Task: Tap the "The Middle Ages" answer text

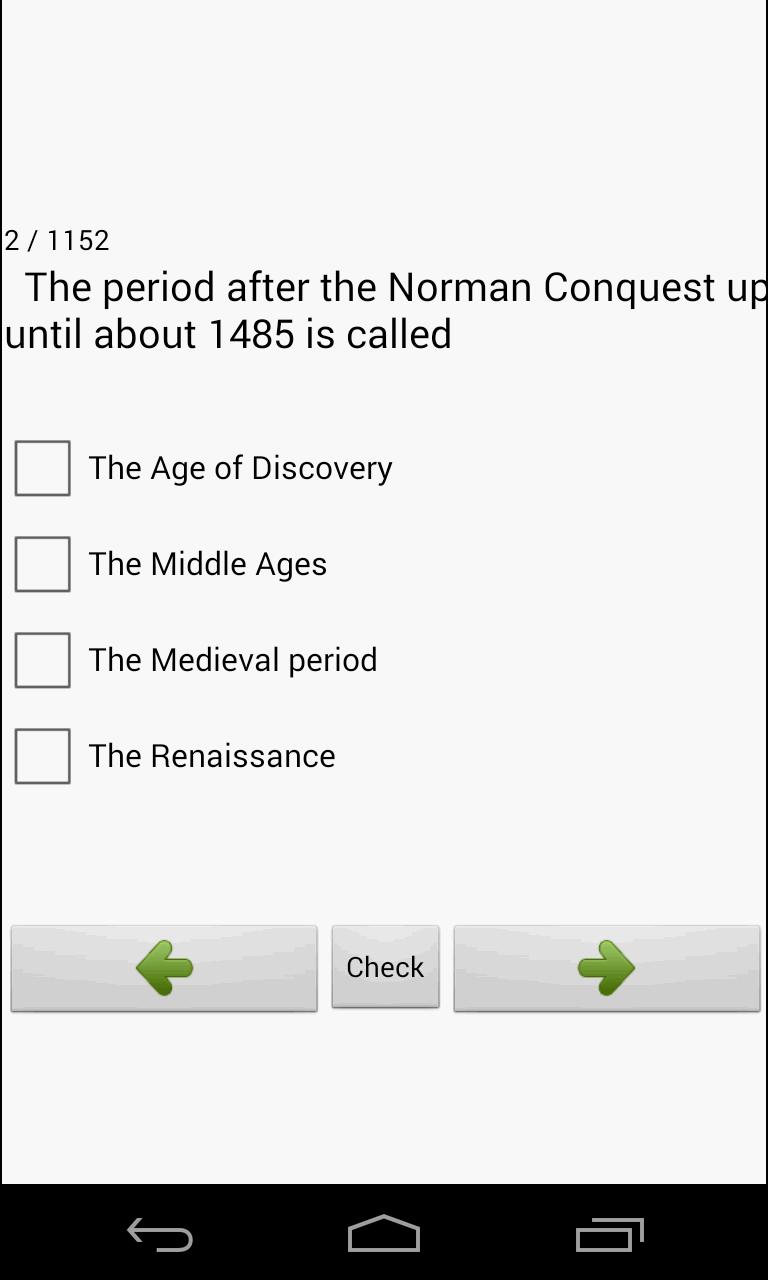Action: click(208, 564)
